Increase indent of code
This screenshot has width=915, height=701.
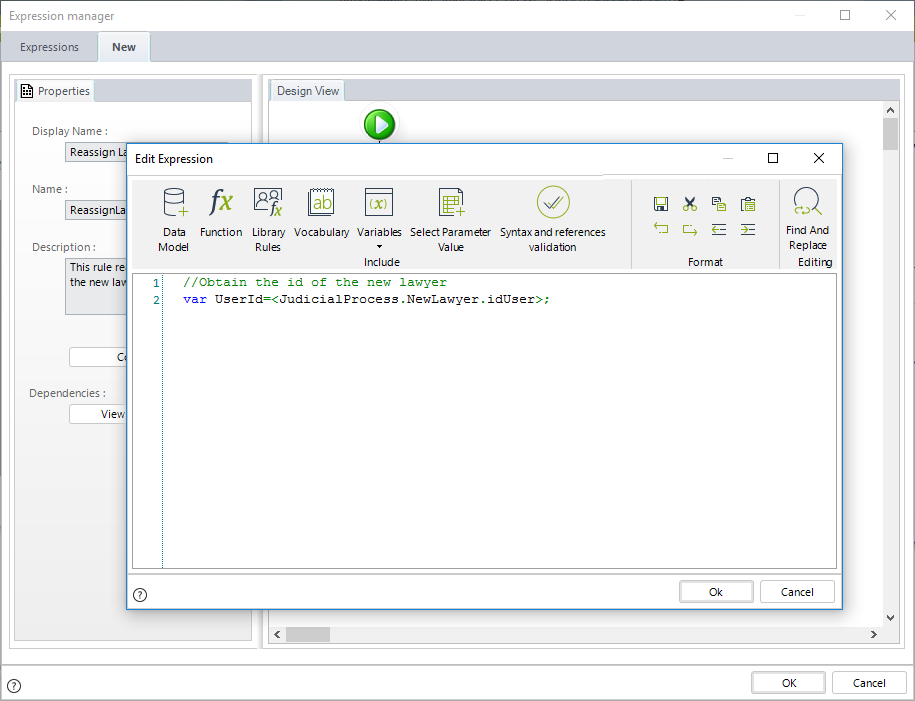click(x=748, y=229)
